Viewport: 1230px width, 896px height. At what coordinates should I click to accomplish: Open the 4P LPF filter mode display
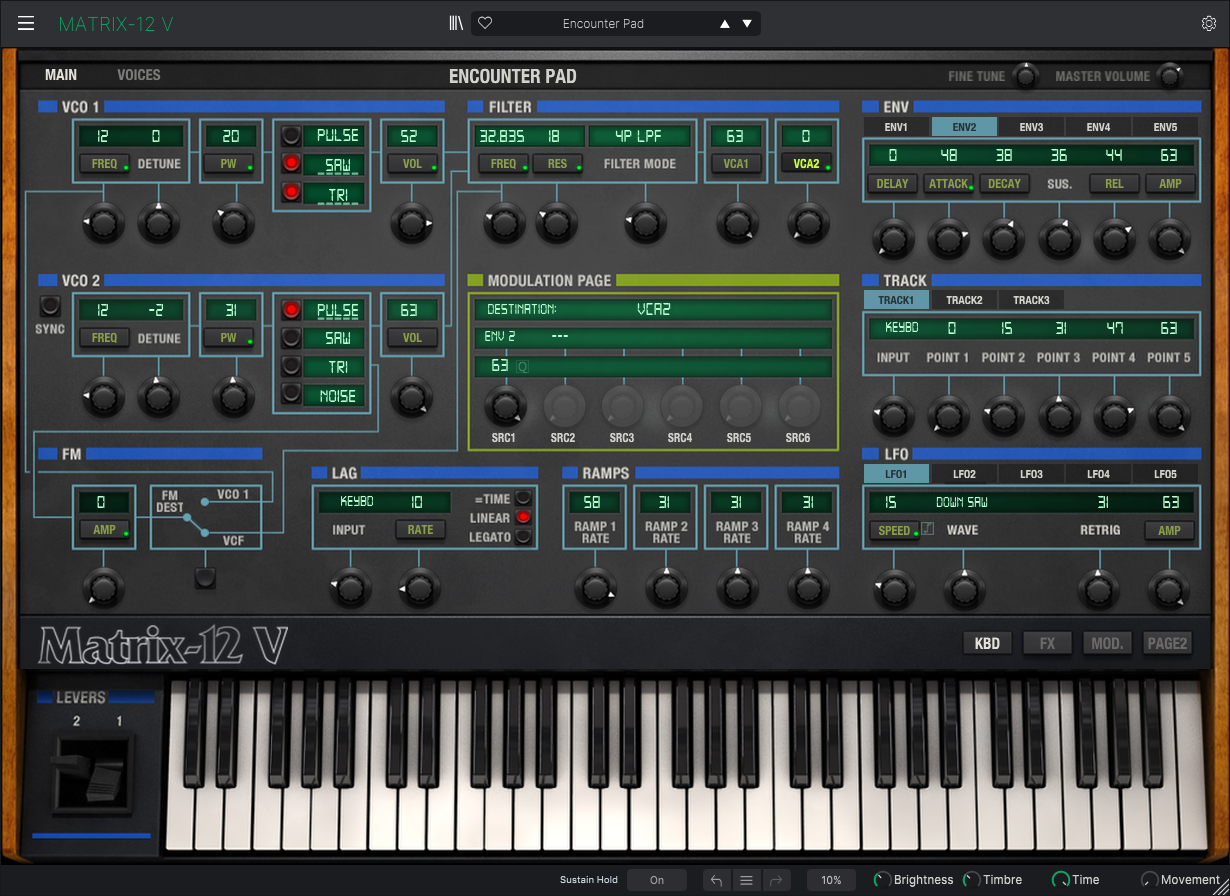point(640,136)
